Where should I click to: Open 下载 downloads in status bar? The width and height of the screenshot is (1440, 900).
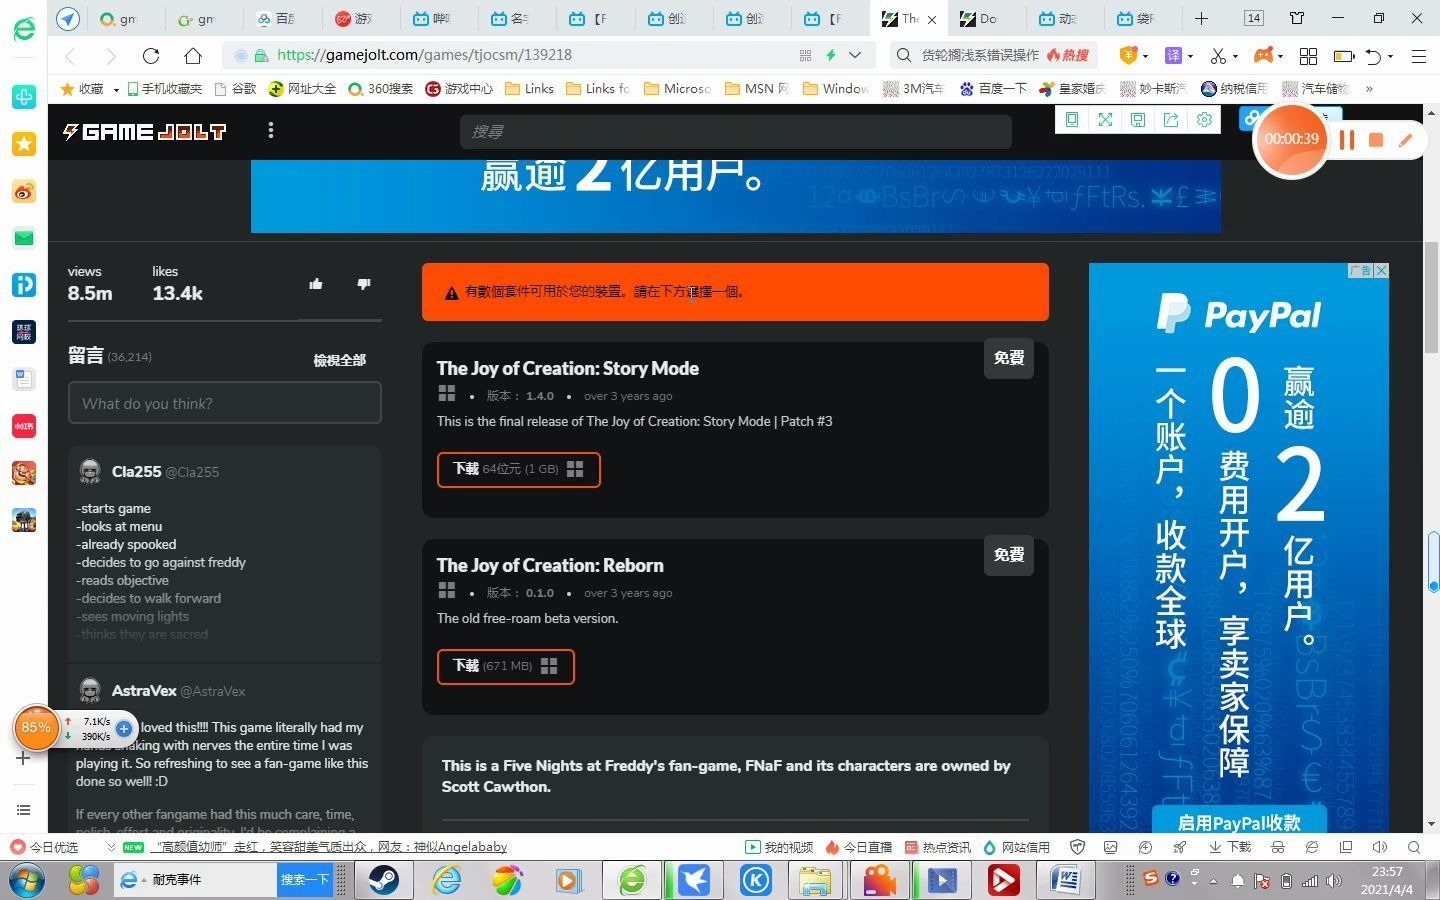(1231, 847)
